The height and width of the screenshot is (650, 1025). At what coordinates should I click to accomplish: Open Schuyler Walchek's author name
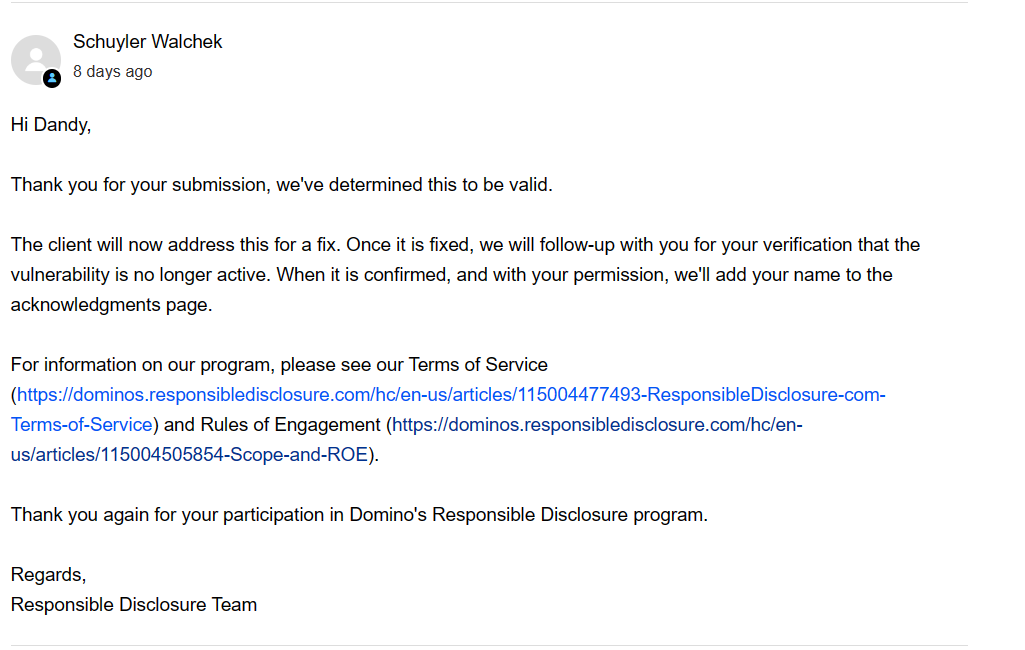pos(147,42)
